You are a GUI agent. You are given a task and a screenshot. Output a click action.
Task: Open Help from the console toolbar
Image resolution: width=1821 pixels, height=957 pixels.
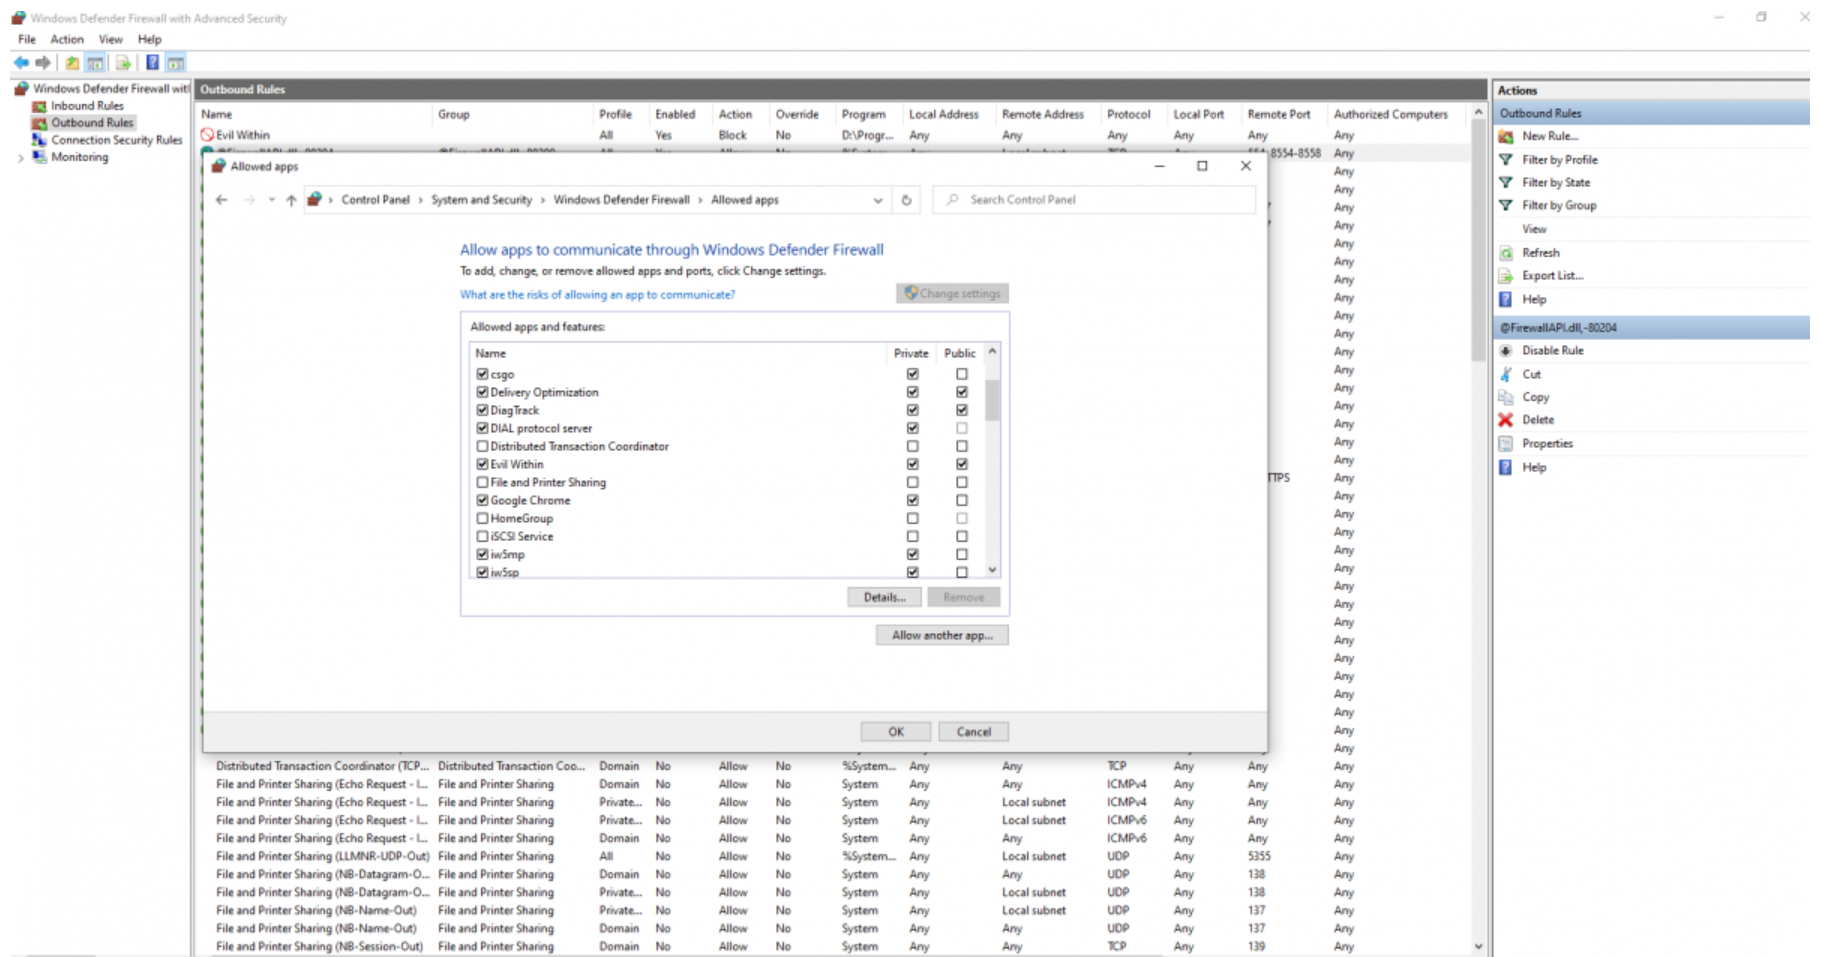click(x=152, y=63)
